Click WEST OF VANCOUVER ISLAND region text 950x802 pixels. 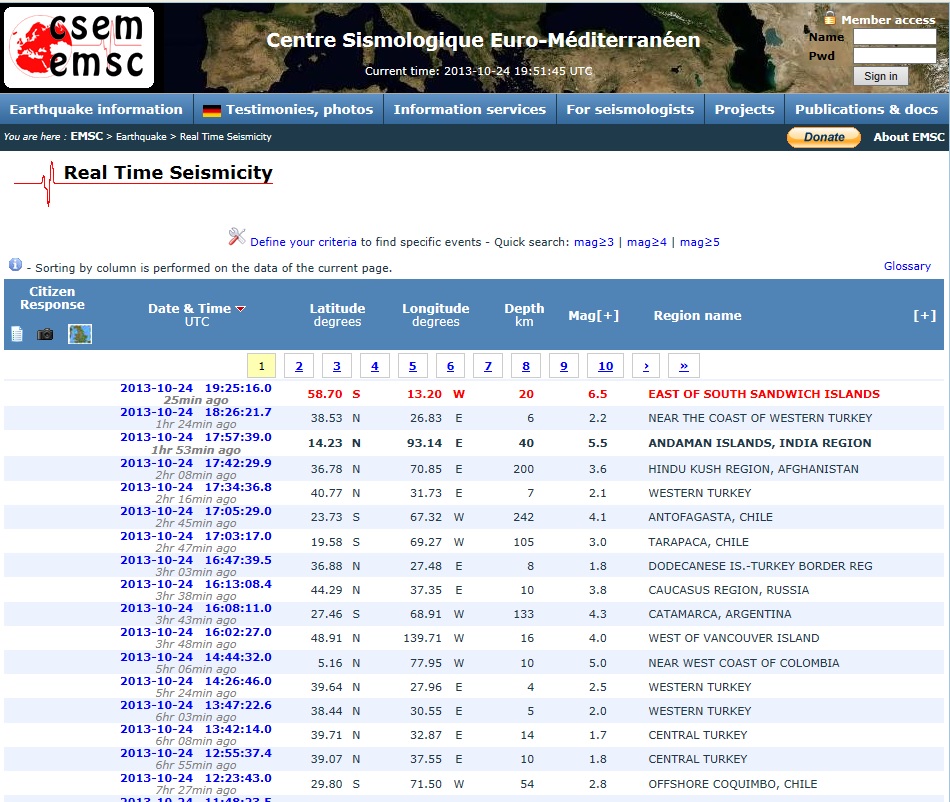coord(734,638)
